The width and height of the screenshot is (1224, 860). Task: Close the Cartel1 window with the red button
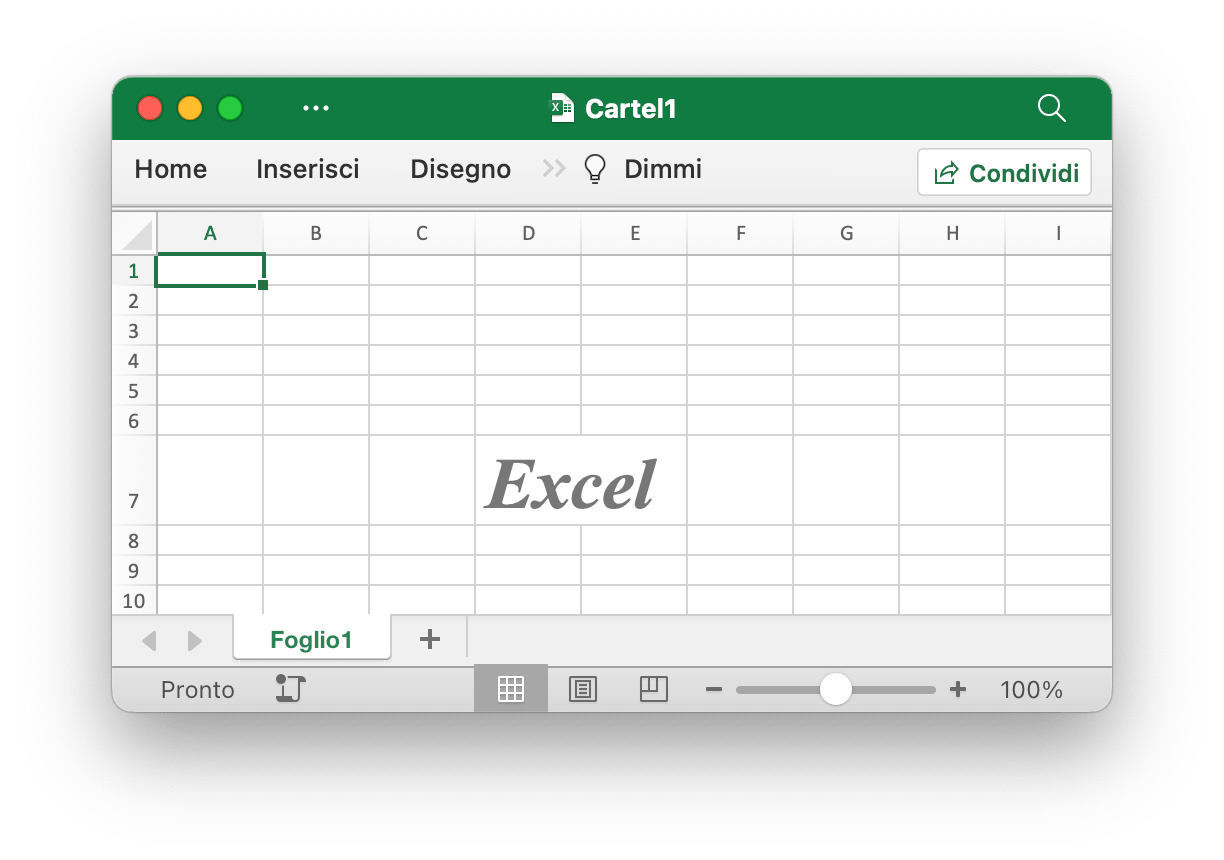[150, 108]
